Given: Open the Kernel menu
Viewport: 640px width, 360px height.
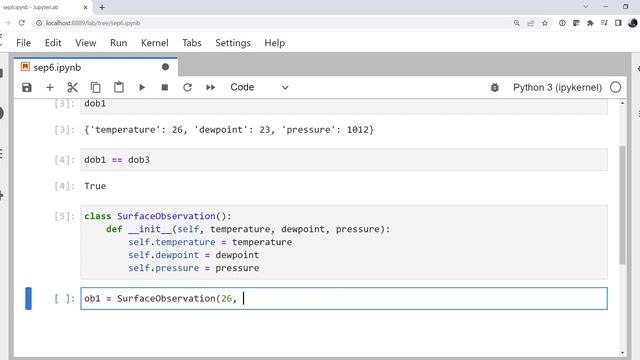Looking at the screenshot, I should tap(155, 43).
